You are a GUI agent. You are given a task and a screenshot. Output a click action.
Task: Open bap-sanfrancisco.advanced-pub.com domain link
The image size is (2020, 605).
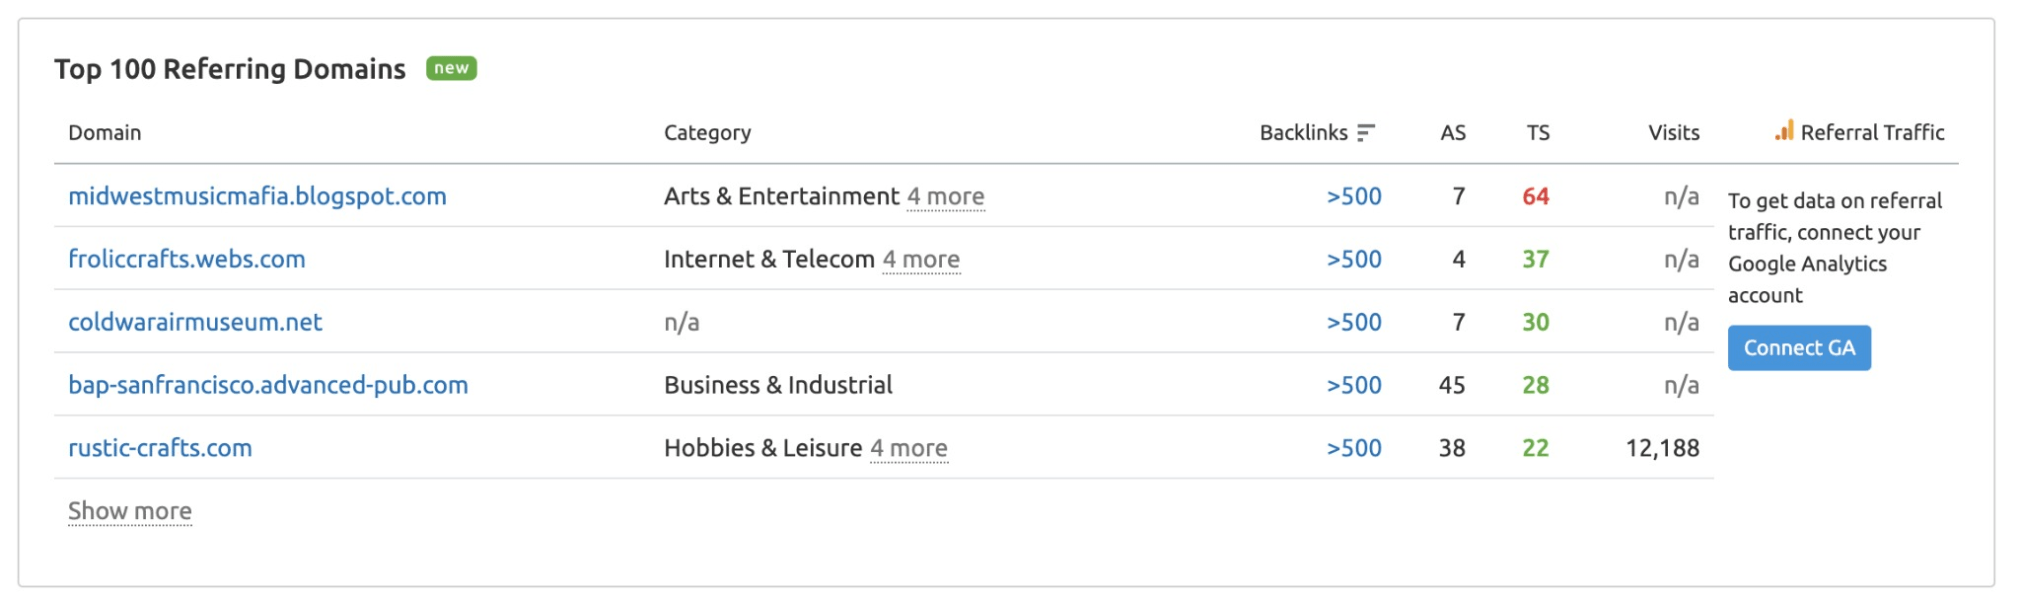click(268, 385)
